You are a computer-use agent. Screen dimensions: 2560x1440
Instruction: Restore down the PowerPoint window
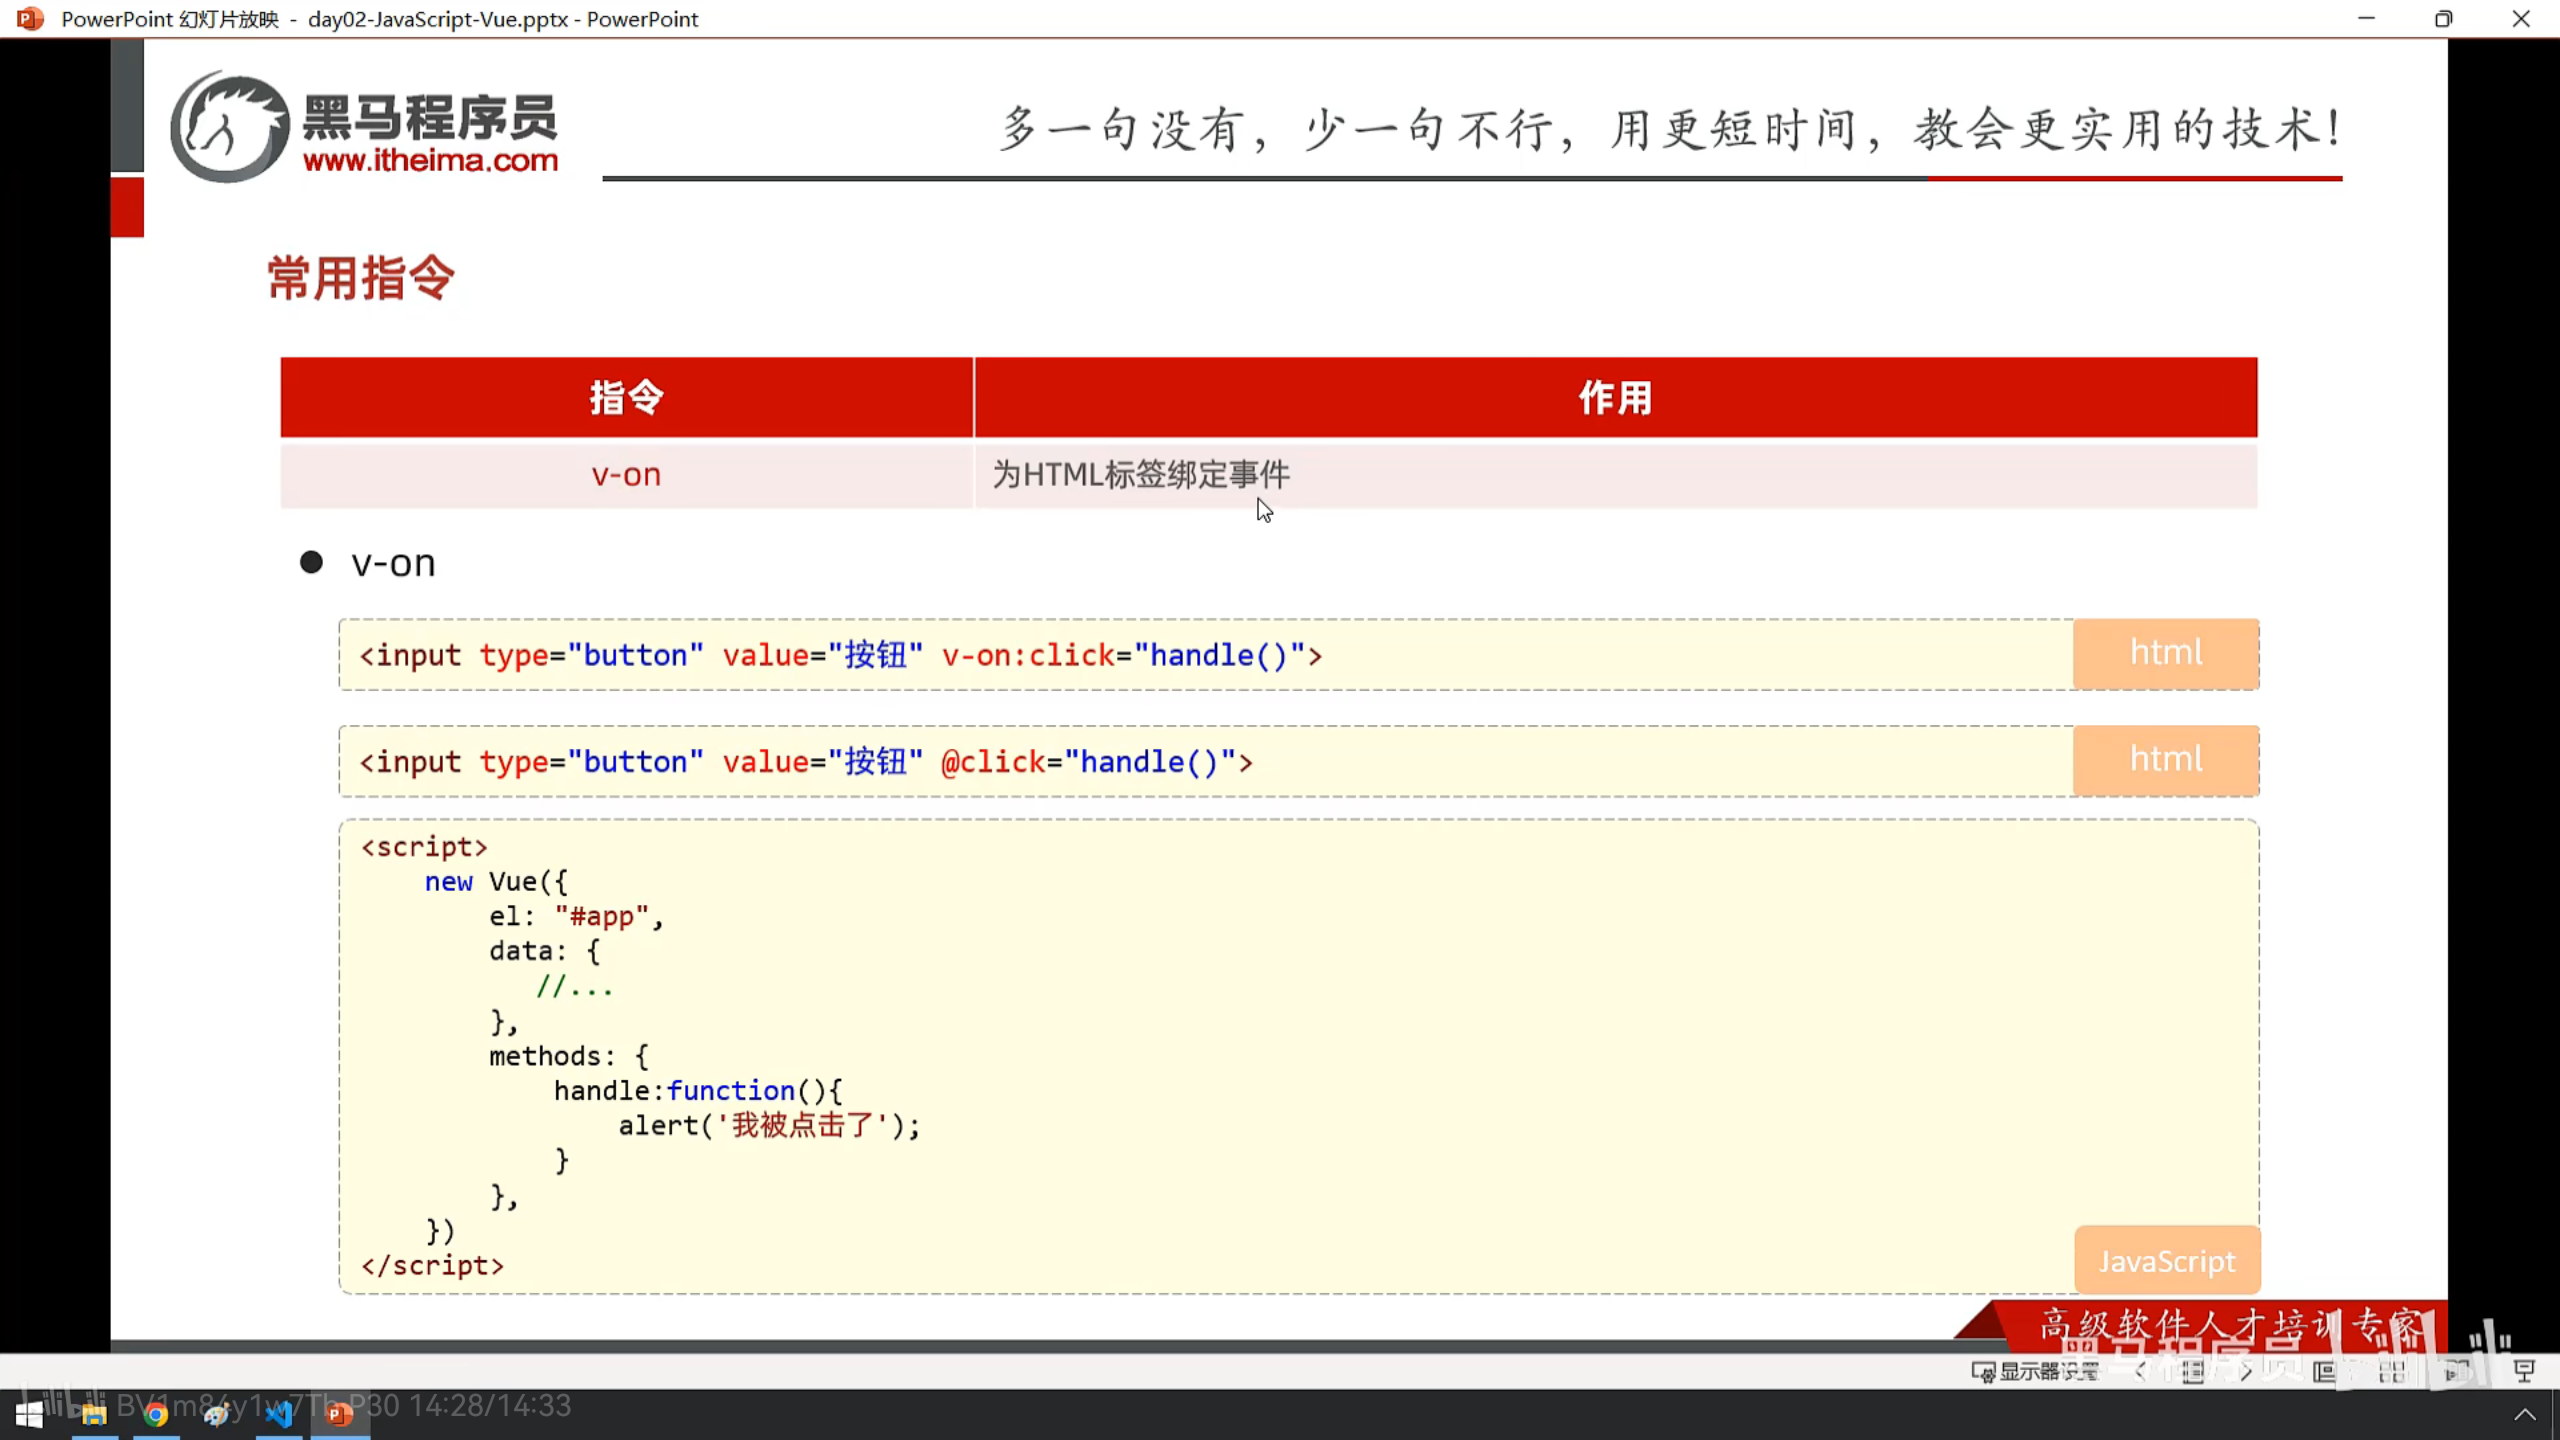click(2443, 19)
